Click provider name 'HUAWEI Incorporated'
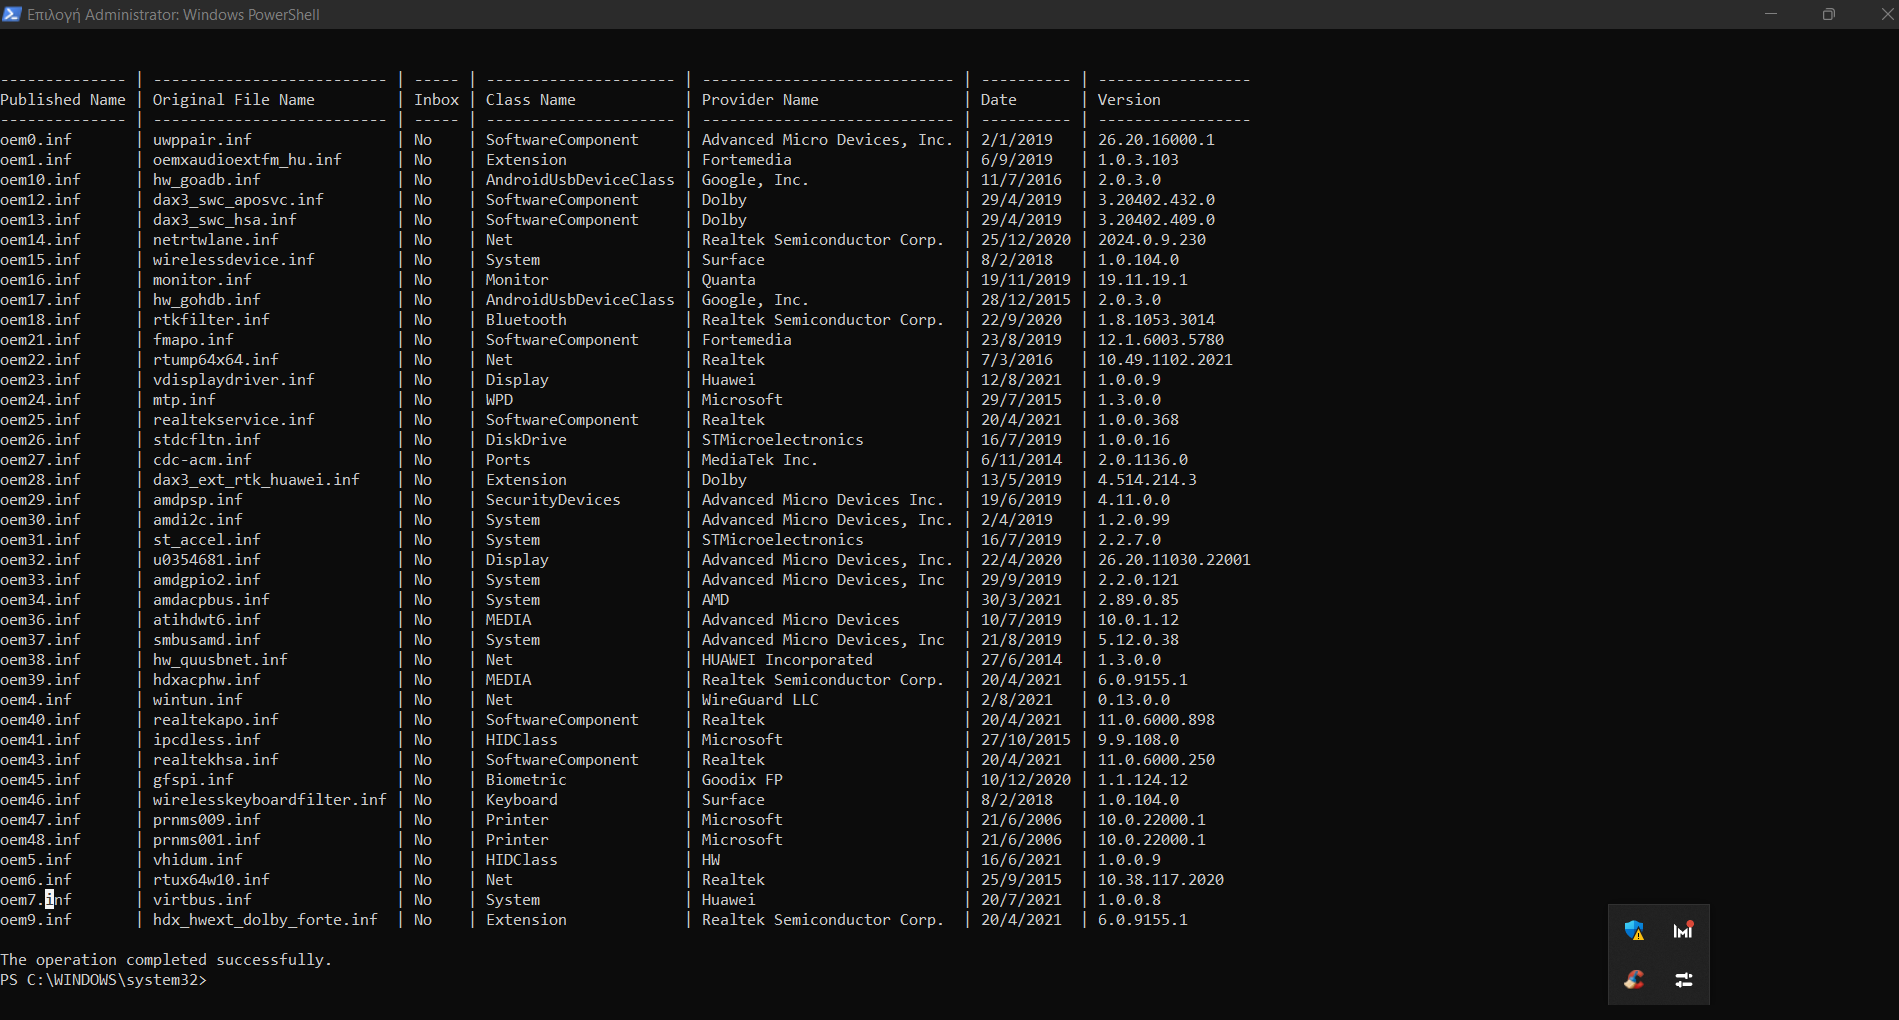 pyautogui.click(x=787, y=660)
